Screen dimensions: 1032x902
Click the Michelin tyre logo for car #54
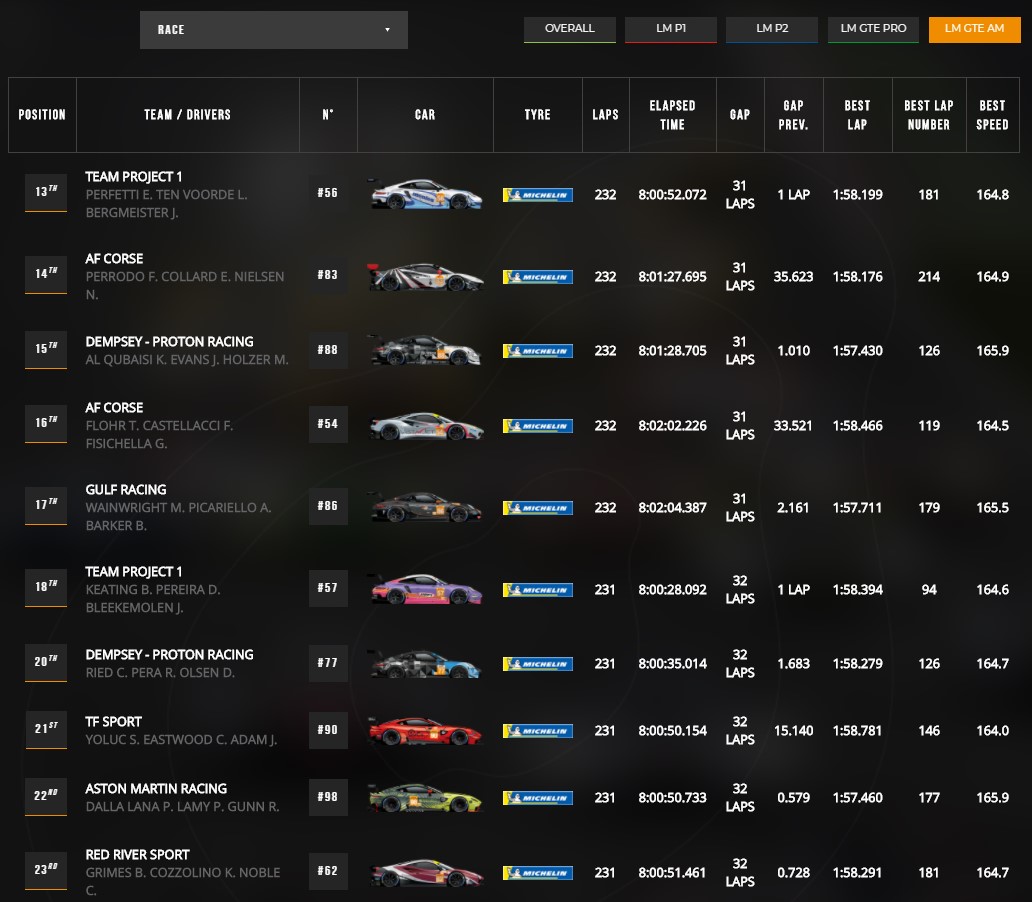click(538, 426)
